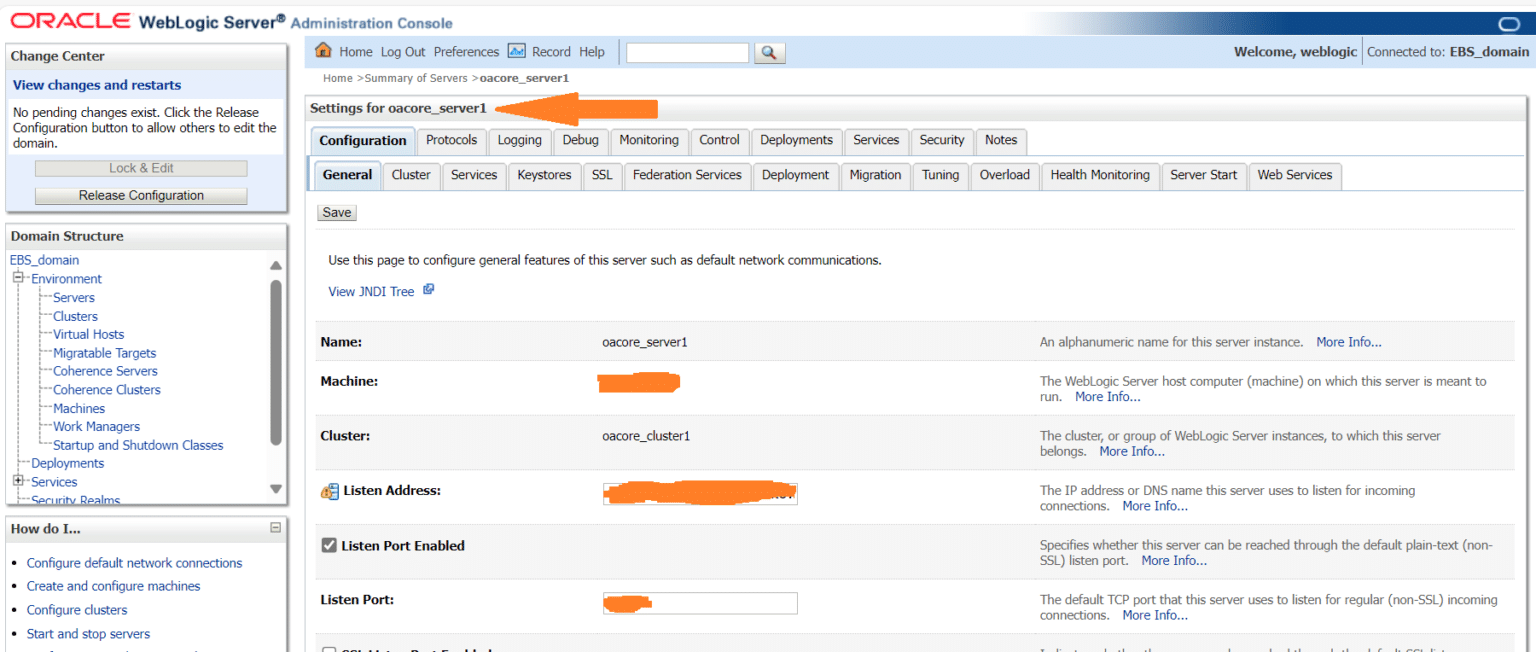Click Domain Structure scroll up arrow
The width and height of the screenshot is (1536, 652).
click(276, 266)
